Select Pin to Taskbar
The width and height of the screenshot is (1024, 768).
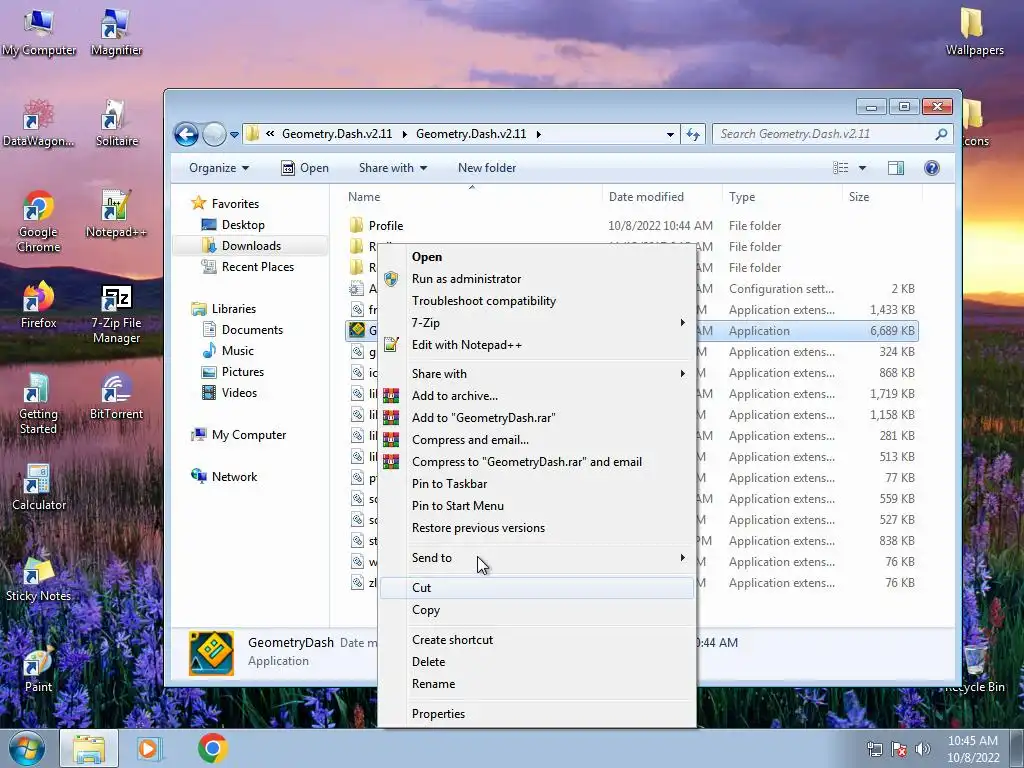click(x=537, y=484)
